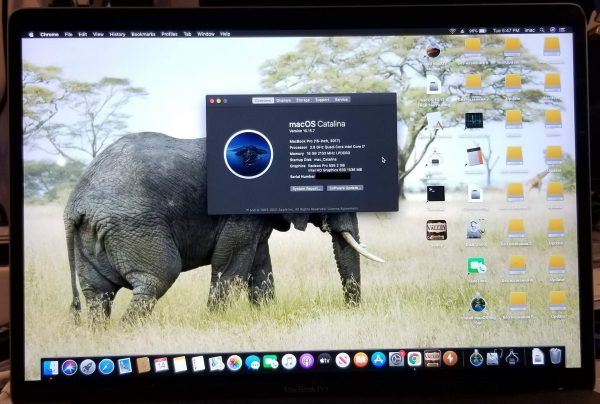Open the Service tab
The height and width of the screenshot is (404, 600).
[341, 100]
